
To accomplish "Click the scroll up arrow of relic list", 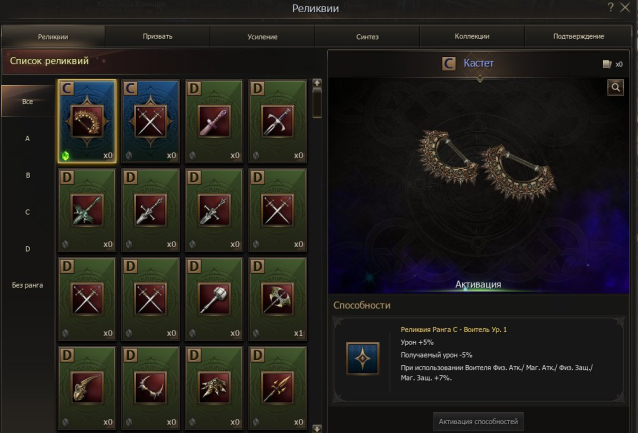I will click(317, 83).
